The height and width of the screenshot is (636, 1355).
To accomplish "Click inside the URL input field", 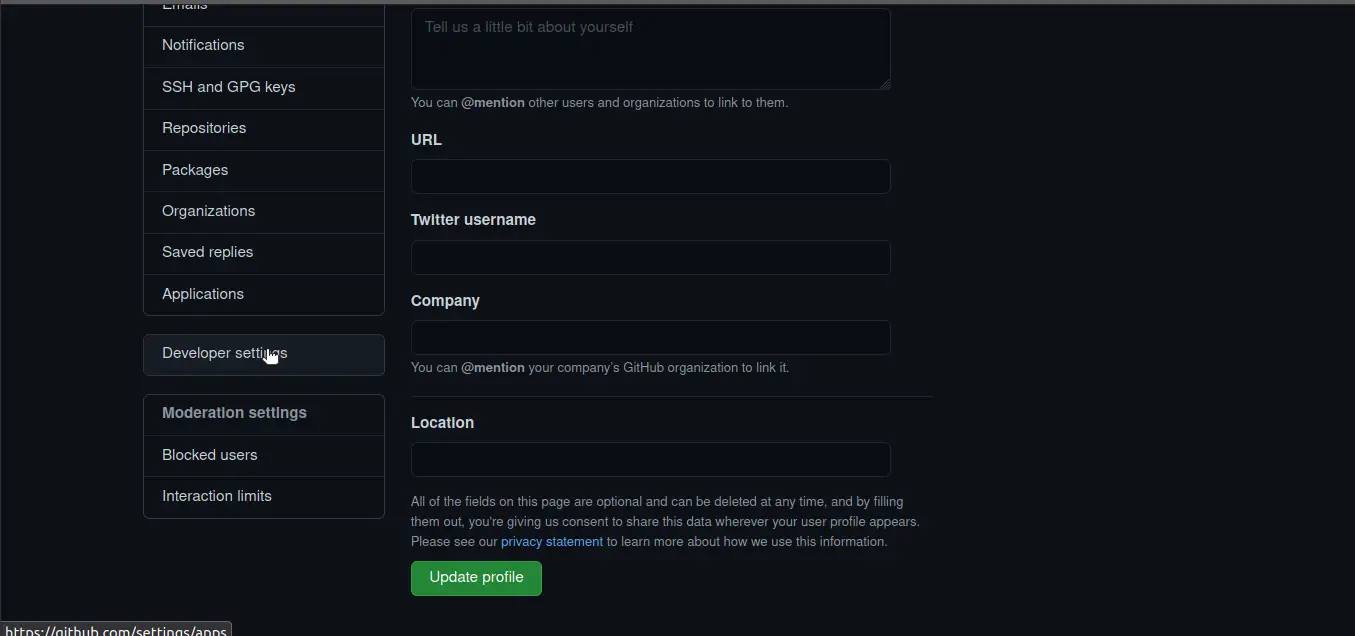I will pos(649,176).
